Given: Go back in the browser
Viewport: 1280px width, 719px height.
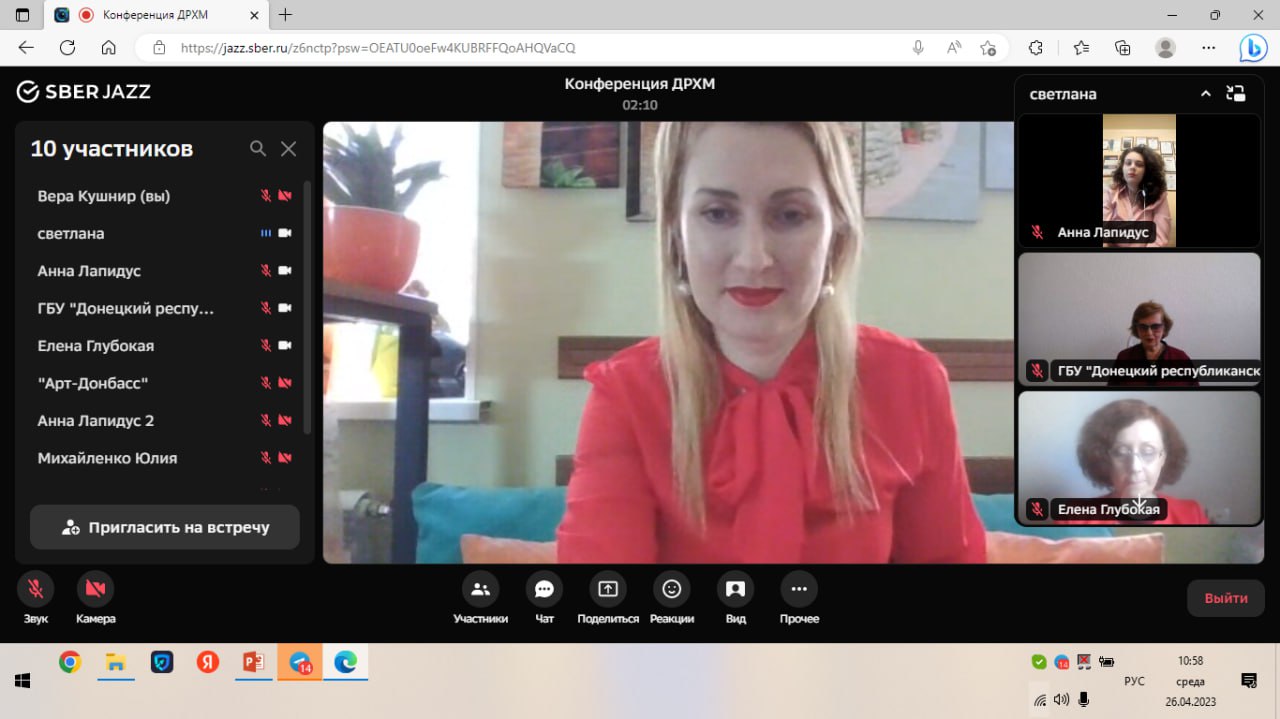Looking at the screenshot, I should tap(26, 48).
